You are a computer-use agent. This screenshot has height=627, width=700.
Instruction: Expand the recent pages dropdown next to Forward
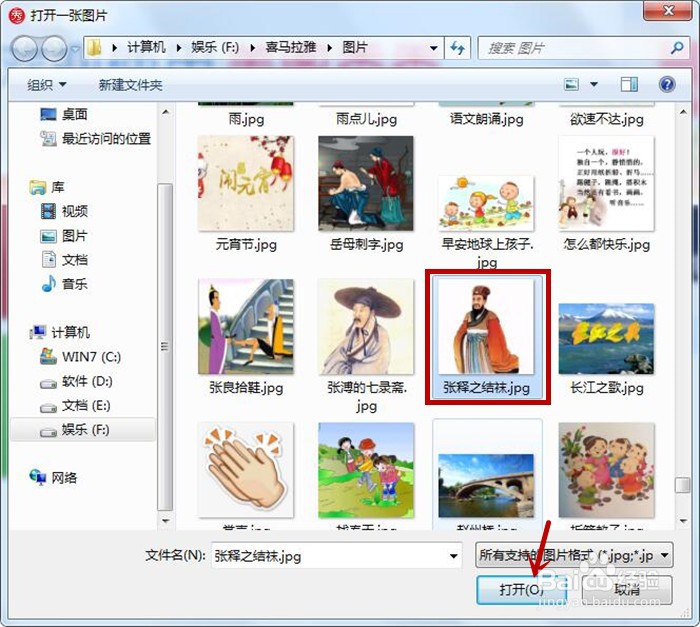(74, 48)
